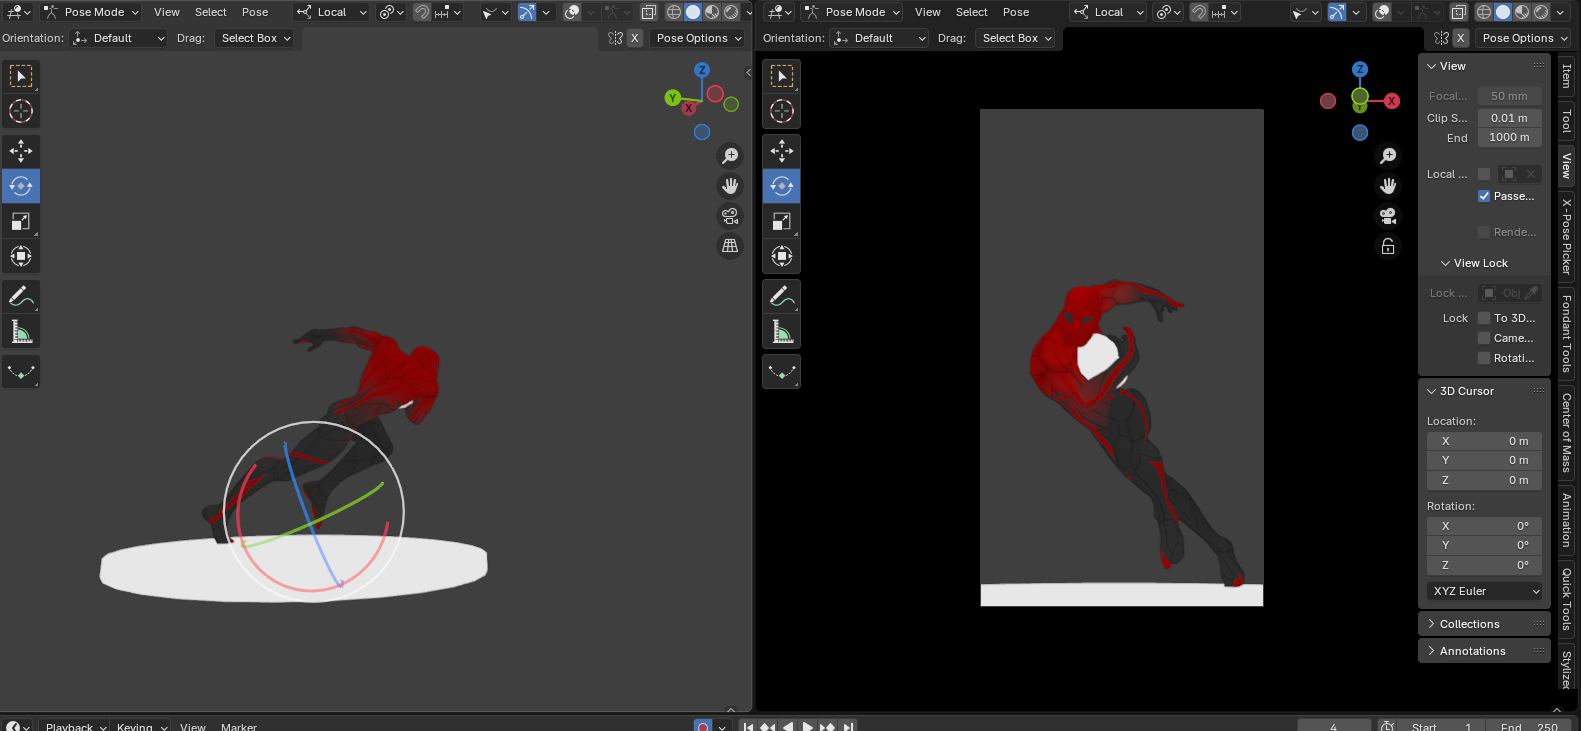1581x731 pixels.
Task: Open the XYZ Euler rotation mode dropdown
Action: tap(1485, 591)
